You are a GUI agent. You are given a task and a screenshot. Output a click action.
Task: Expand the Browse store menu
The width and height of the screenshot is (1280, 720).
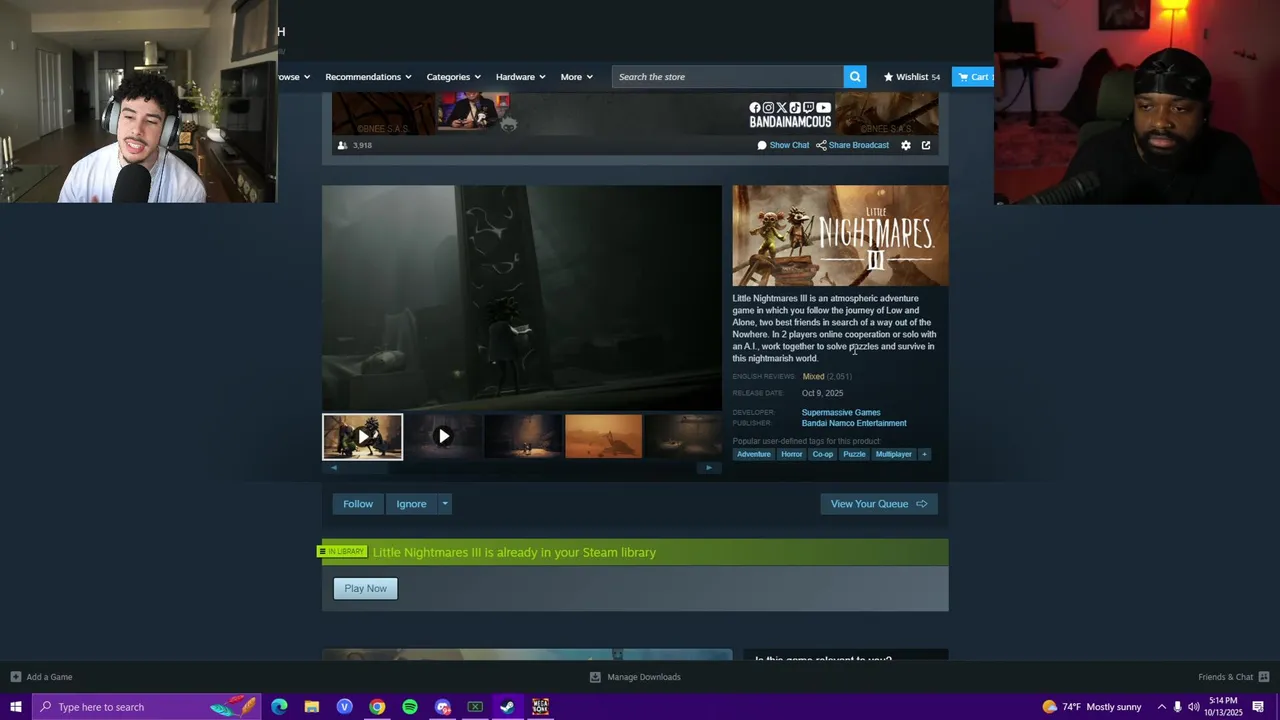294,77
